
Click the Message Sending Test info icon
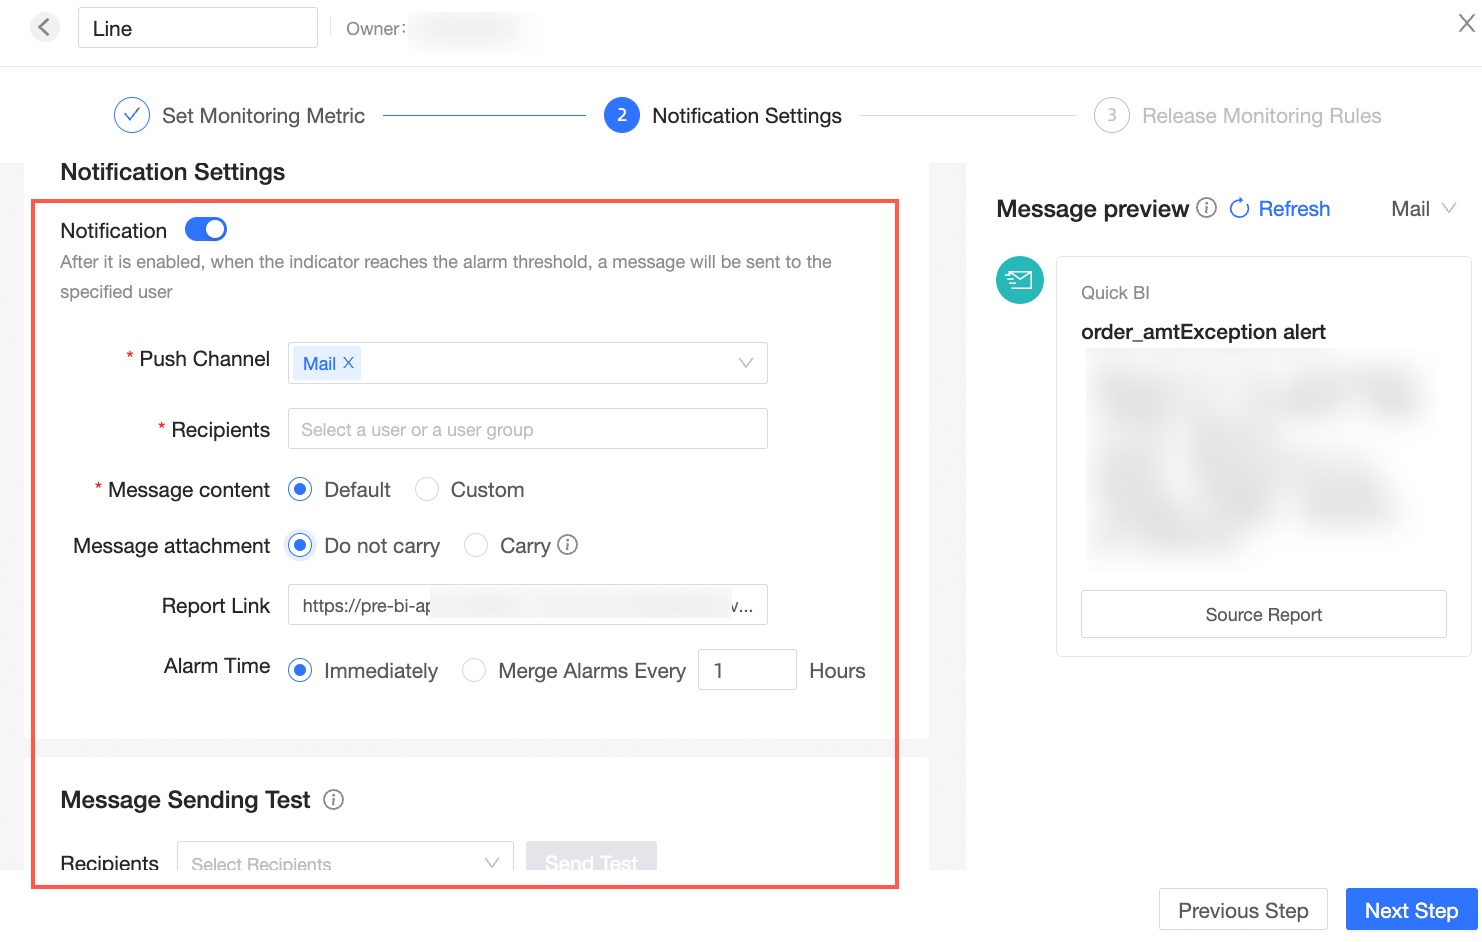click(334, 800)
